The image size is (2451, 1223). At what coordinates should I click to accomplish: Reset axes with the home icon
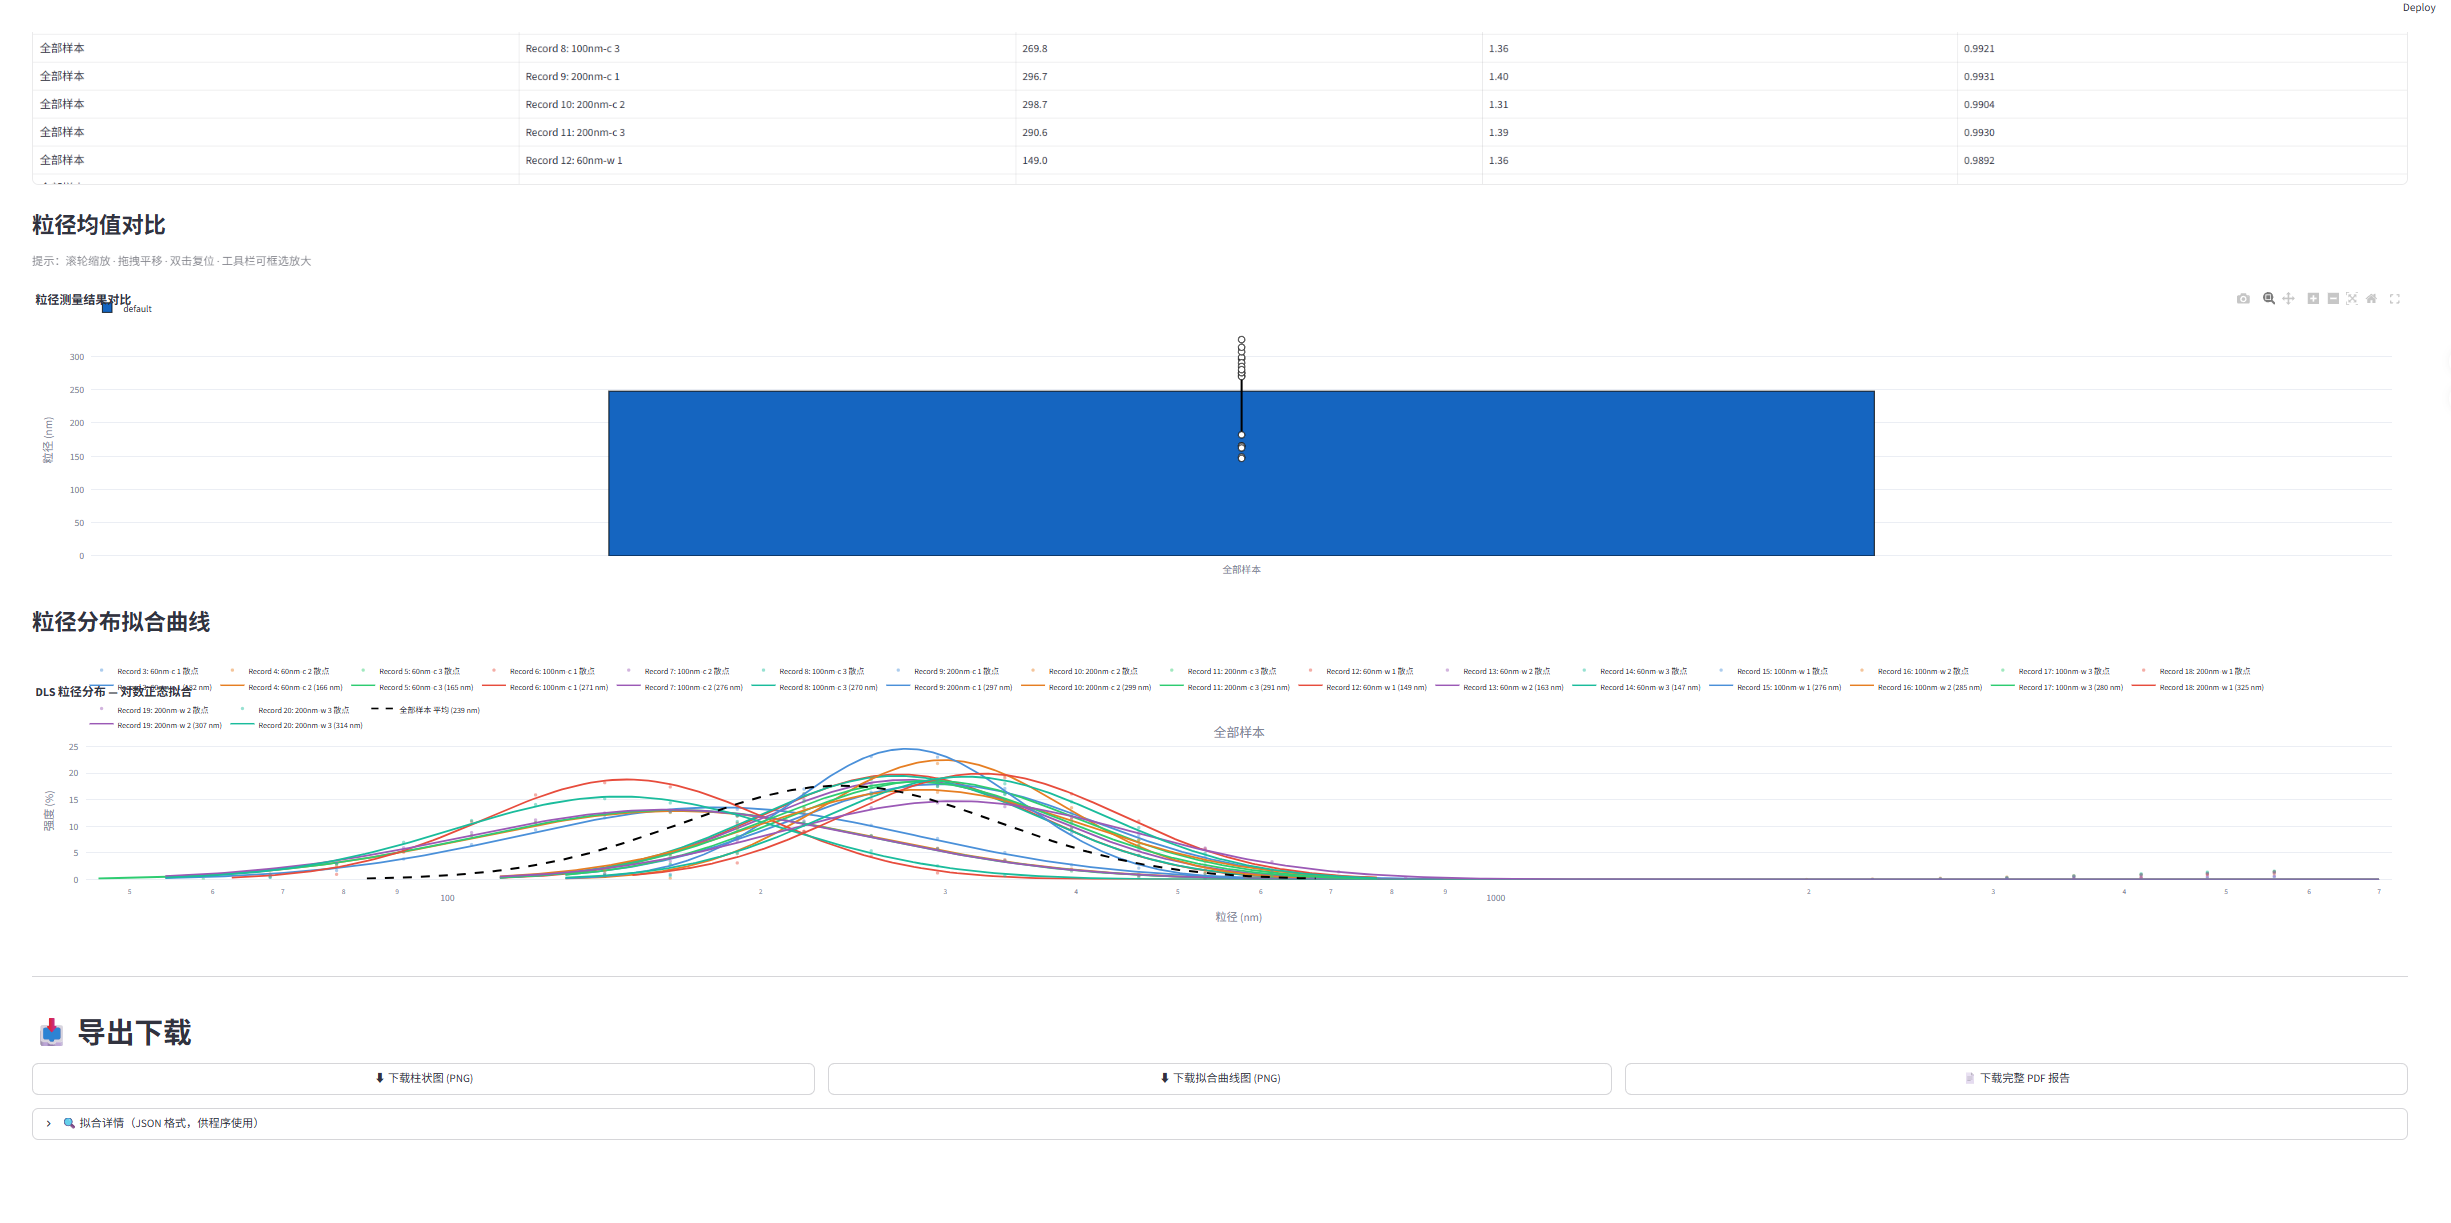click(x=2371, y=299)
